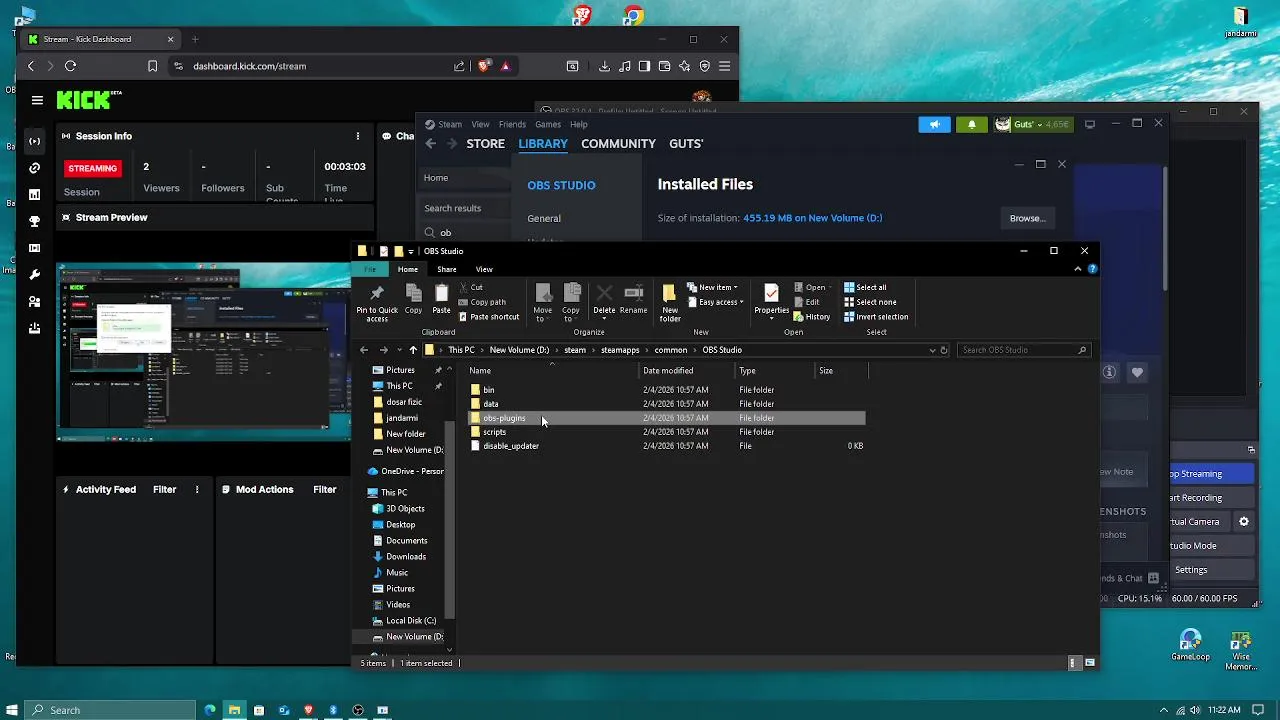The image size is (1280, 720).
Task: Open the Steam LIBRARY tab
Action: [x=543, y=144]
